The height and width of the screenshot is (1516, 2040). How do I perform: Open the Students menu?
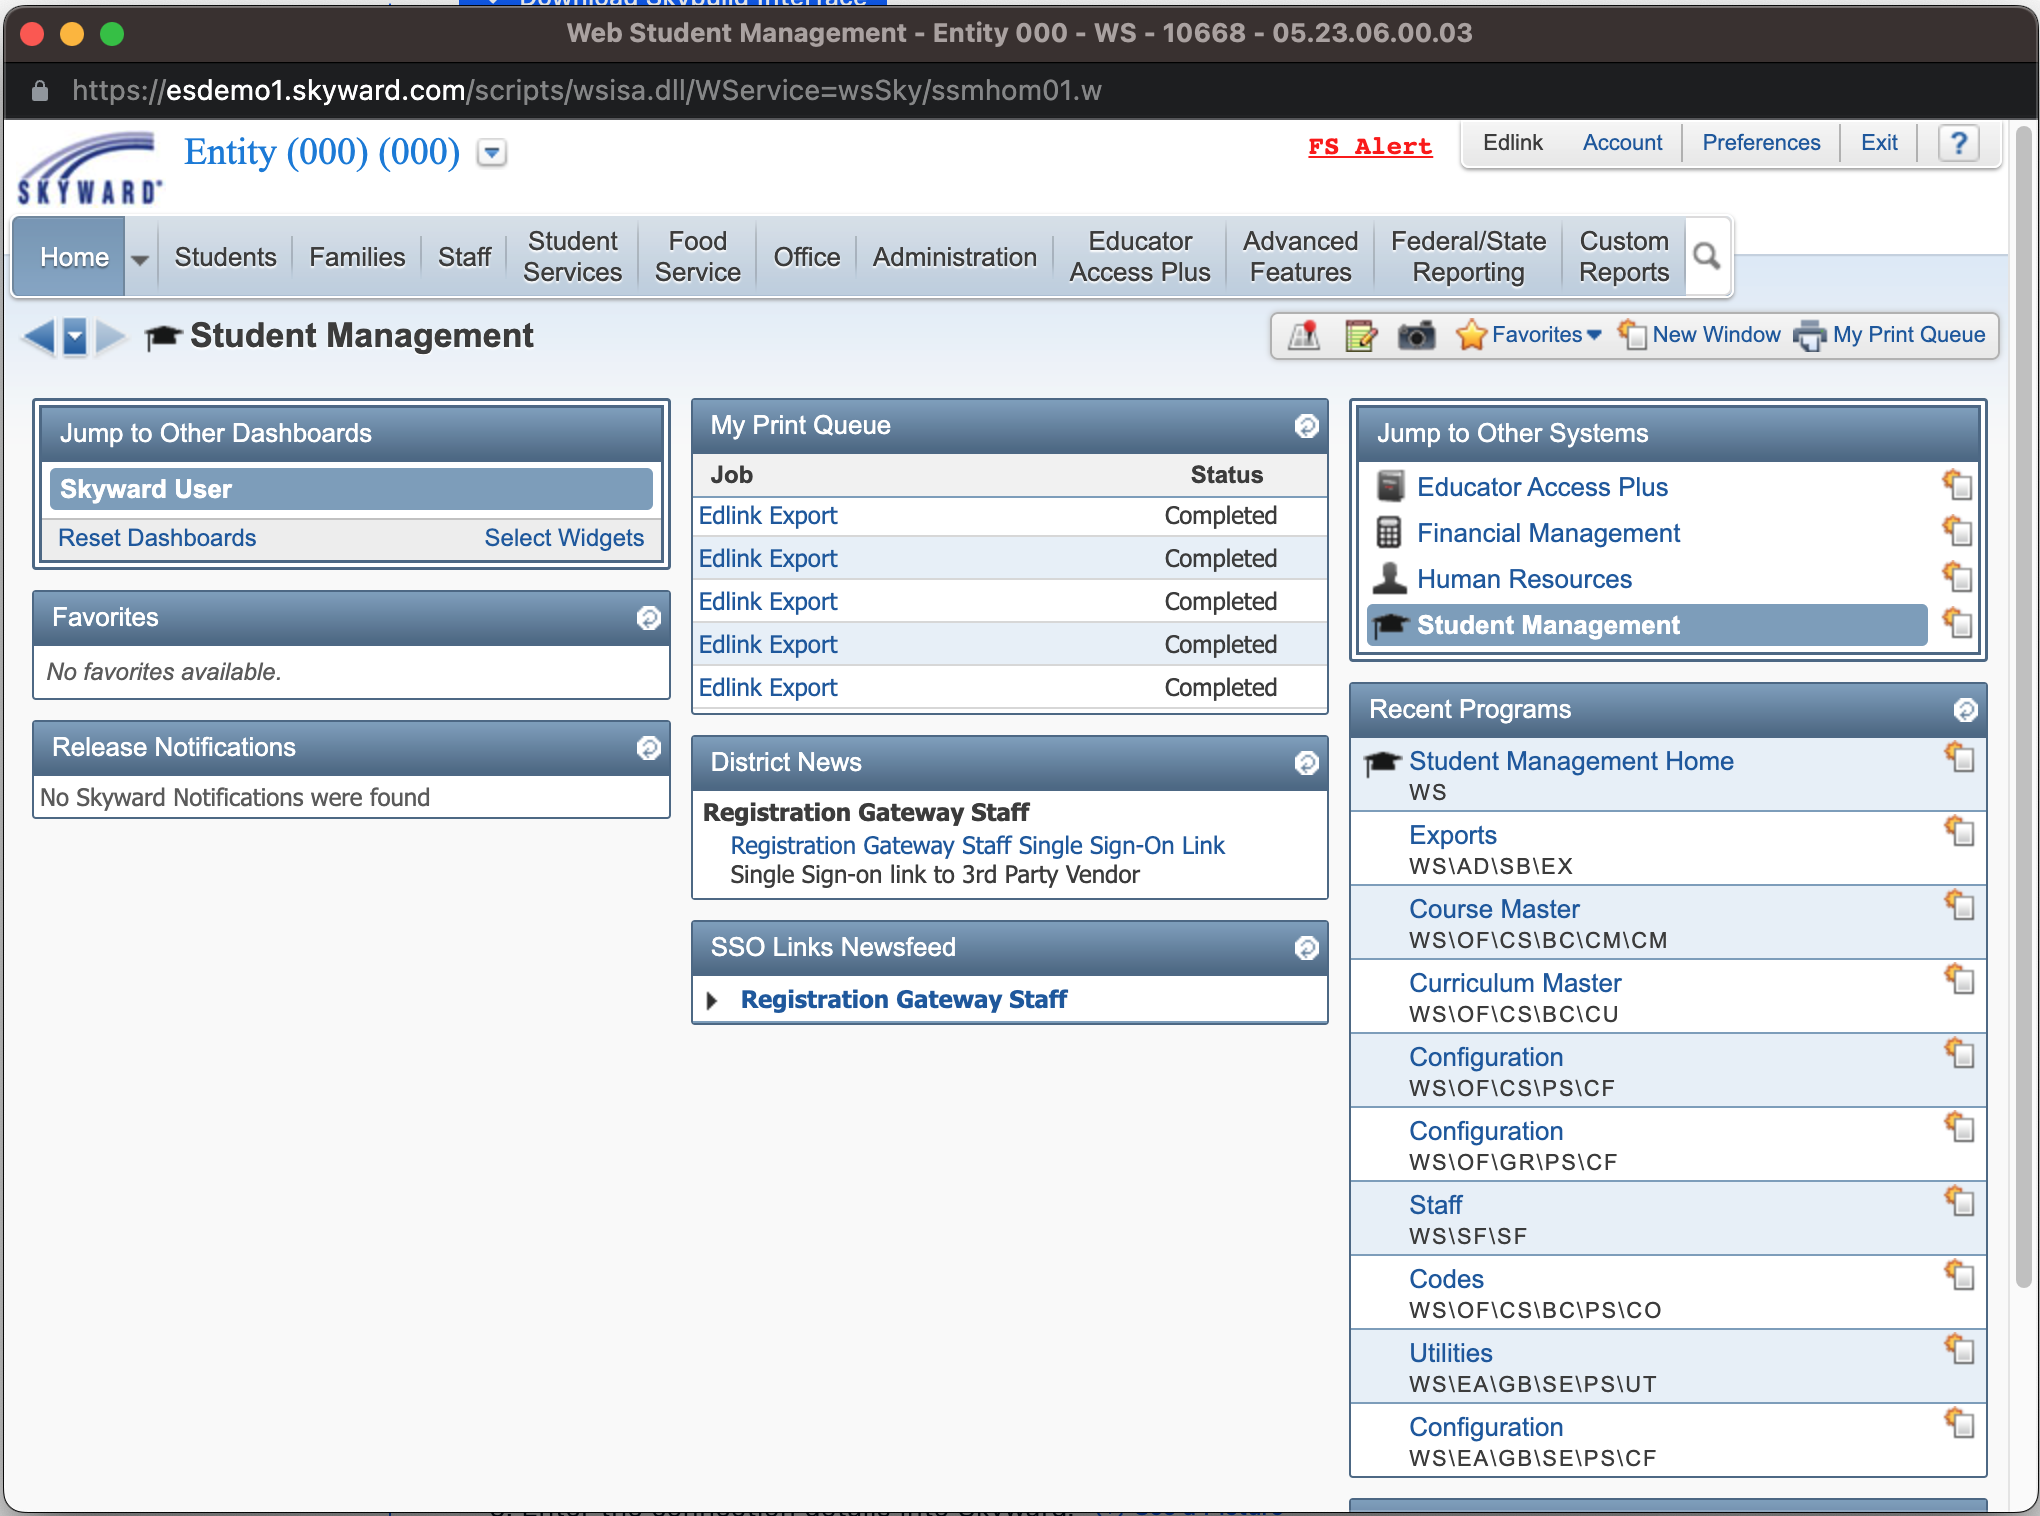[x=225, y=257]
